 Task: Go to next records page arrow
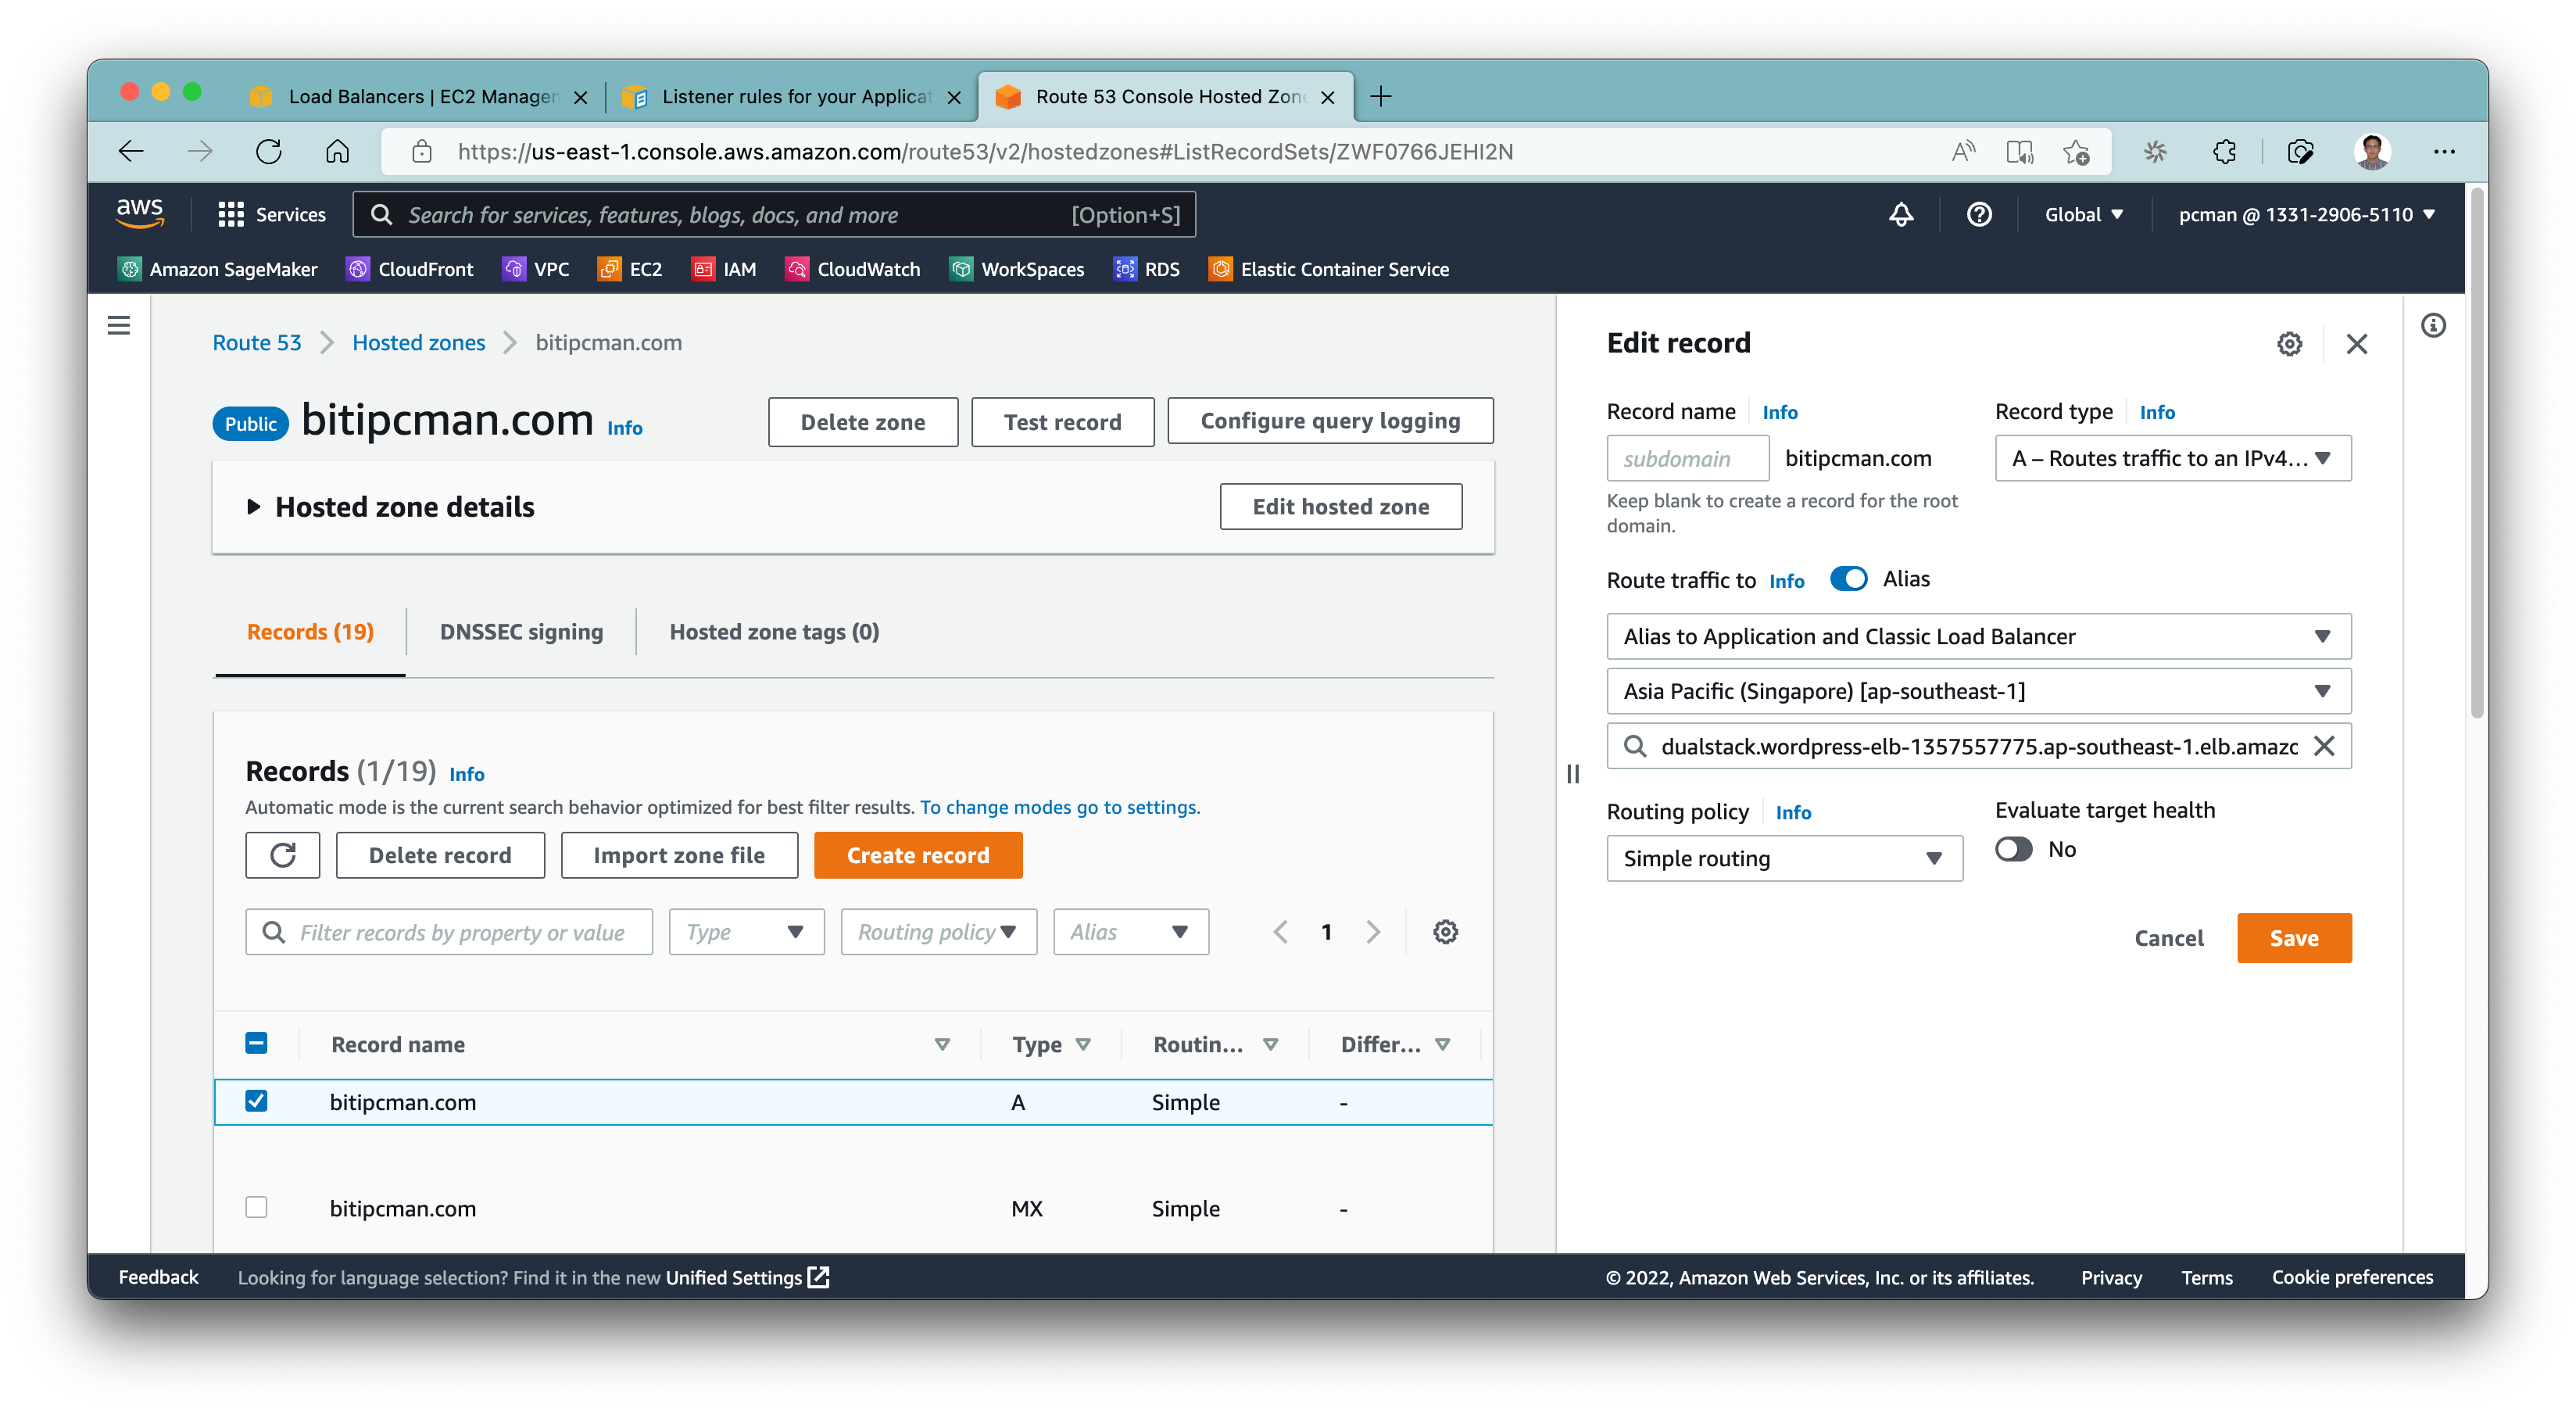tap(1373, 932)
